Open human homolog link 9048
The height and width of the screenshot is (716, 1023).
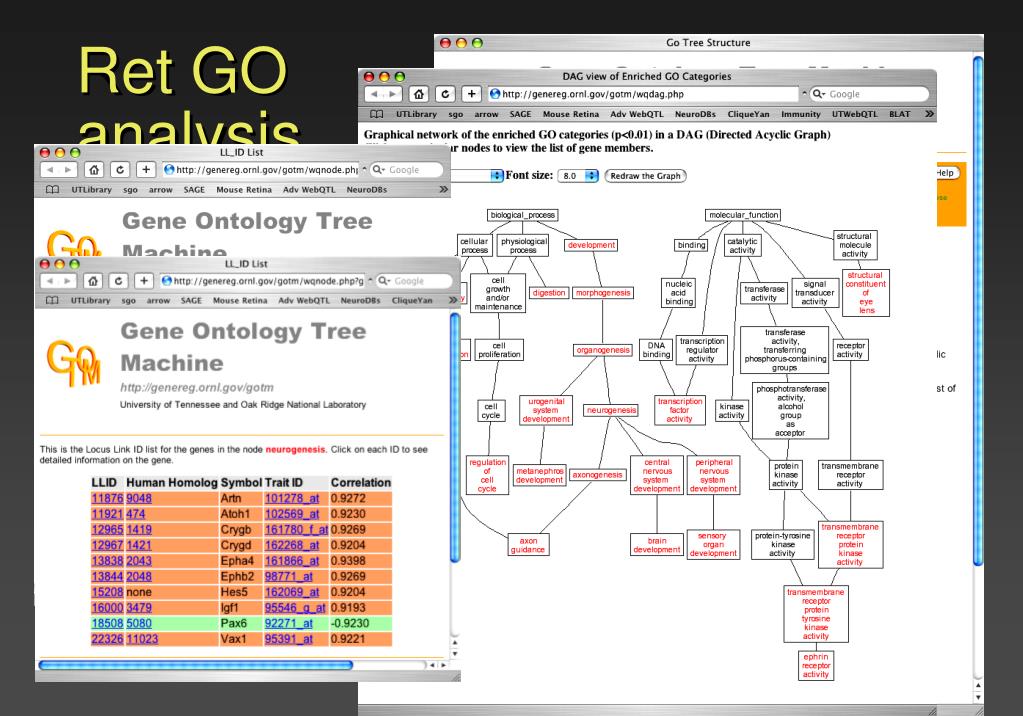tap(139, 499)
